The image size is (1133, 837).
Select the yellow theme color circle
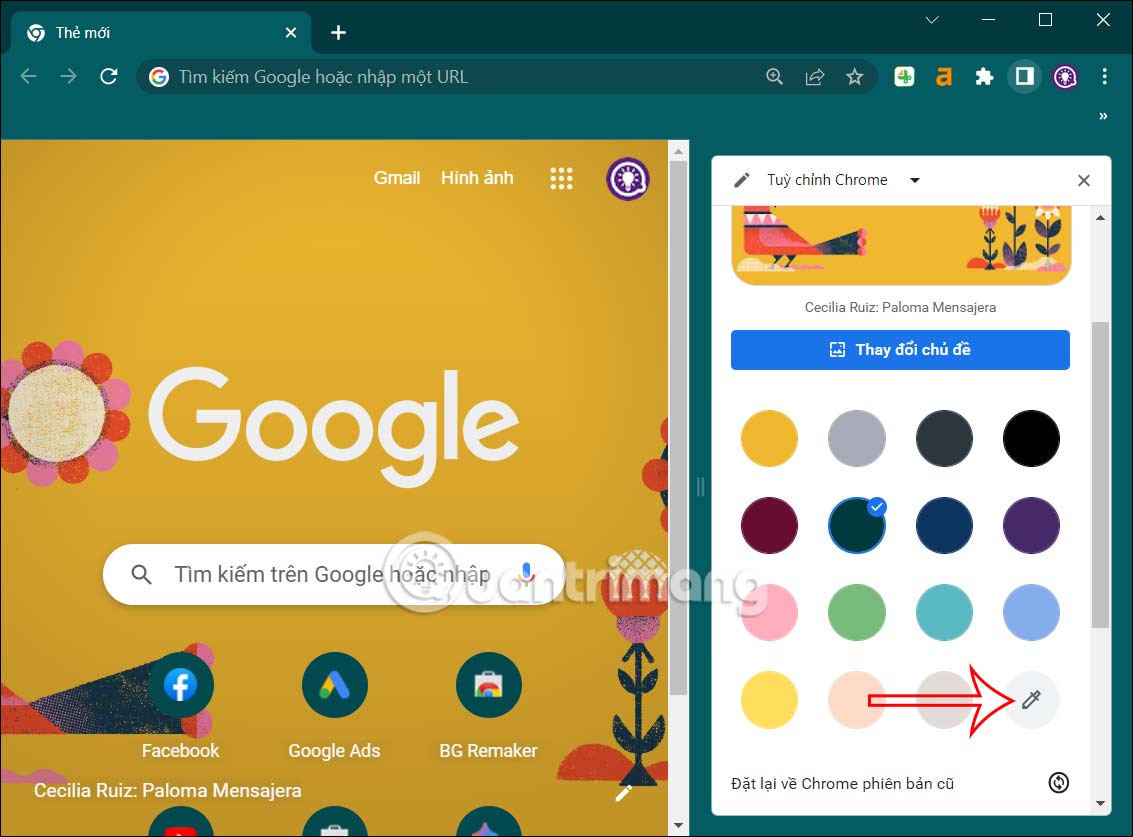pos(769,438)
